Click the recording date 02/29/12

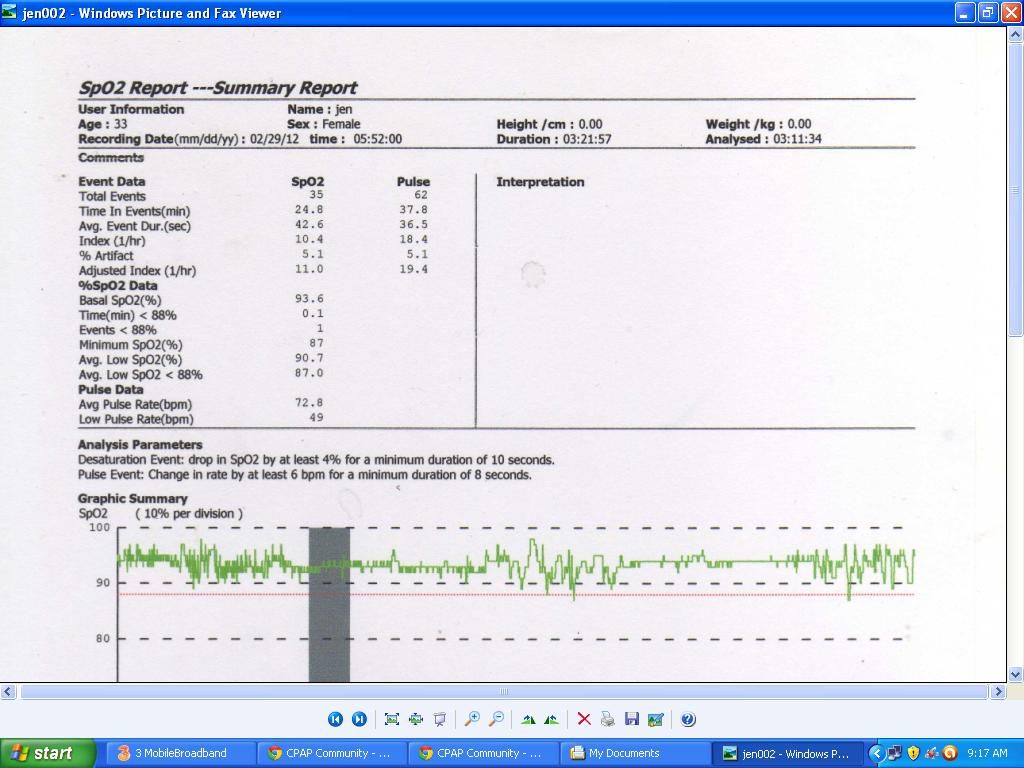[274, 139]
